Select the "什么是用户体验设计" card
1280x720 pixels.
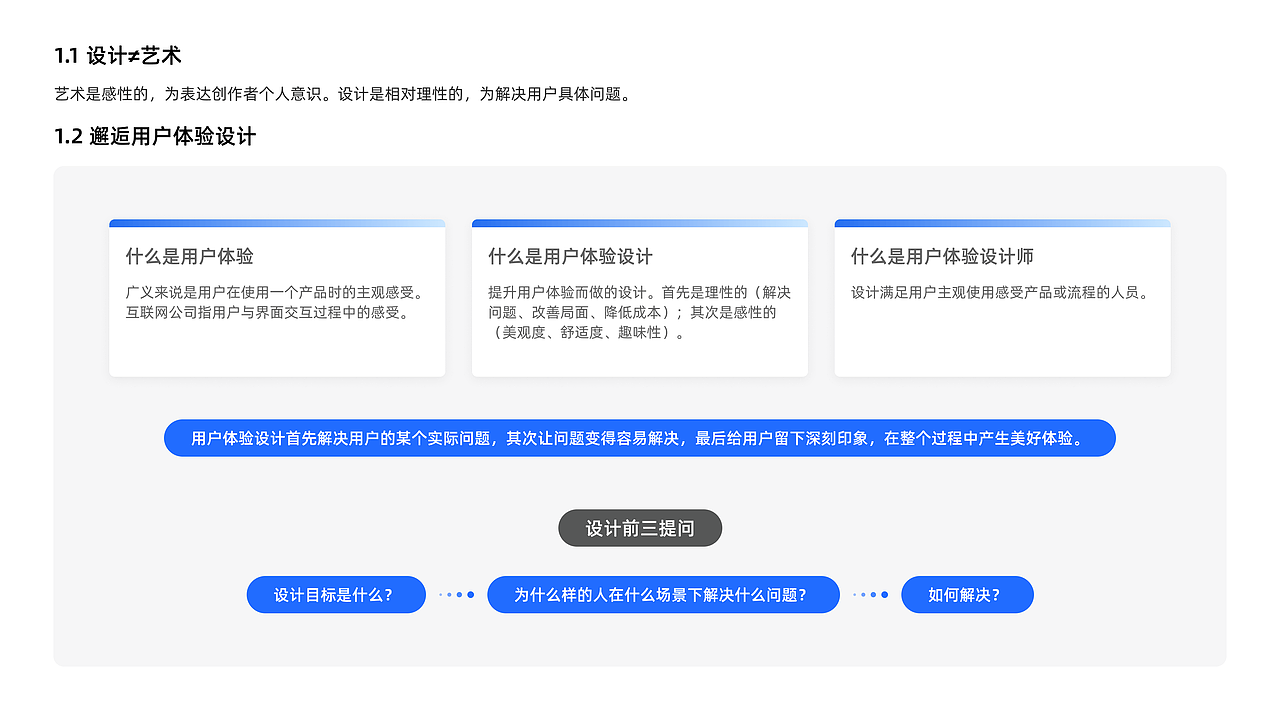pyautogui.click(x=640, y=300)
